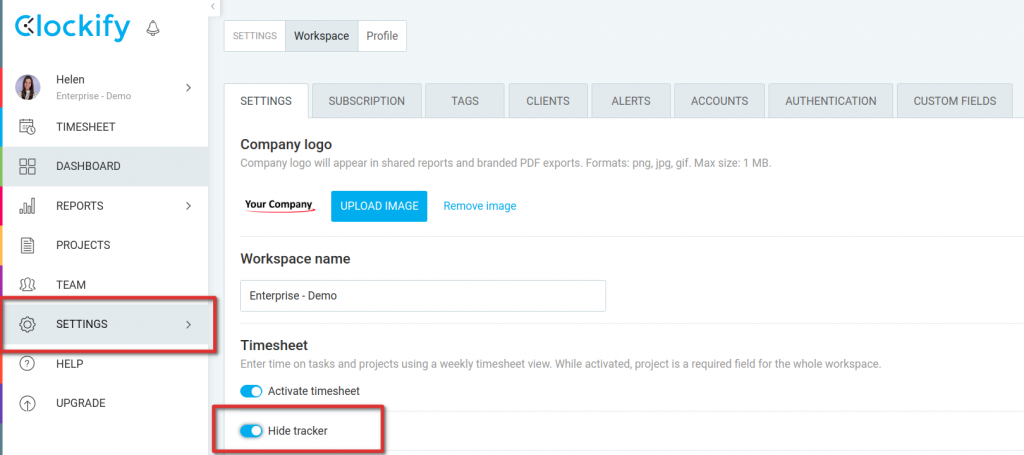Expand Reports submenu chevron
The width and height of the screenshot is (1024, 455).
coord(188,206)
